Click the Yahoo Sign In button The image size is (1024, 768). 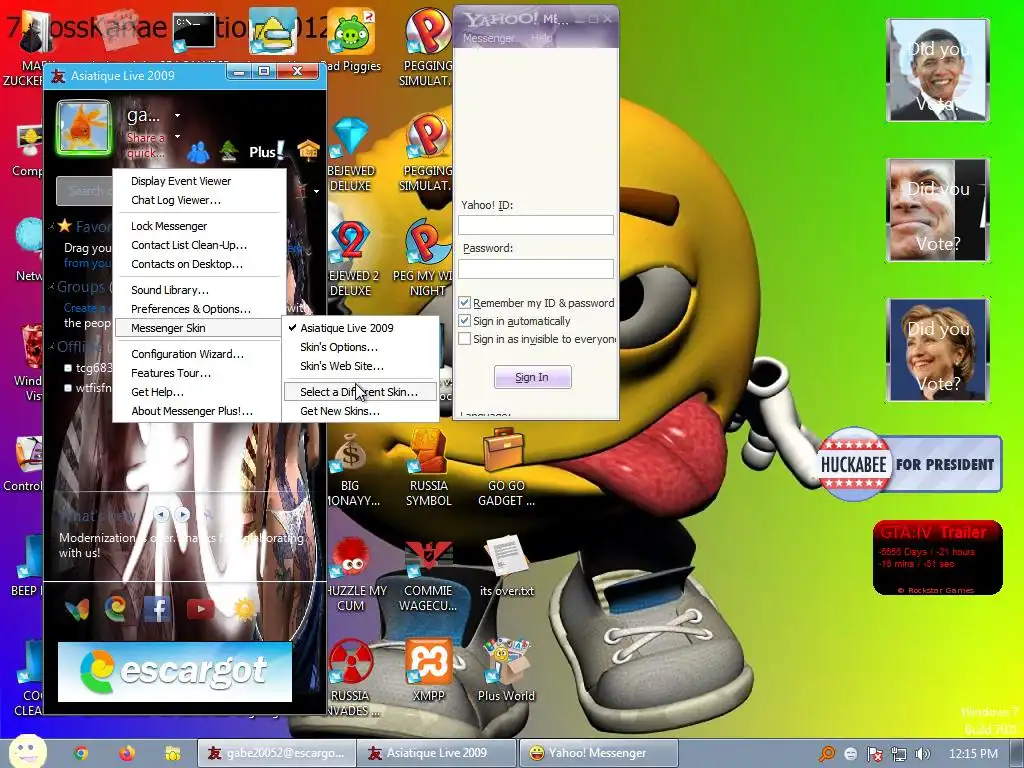tap(532, 377)
